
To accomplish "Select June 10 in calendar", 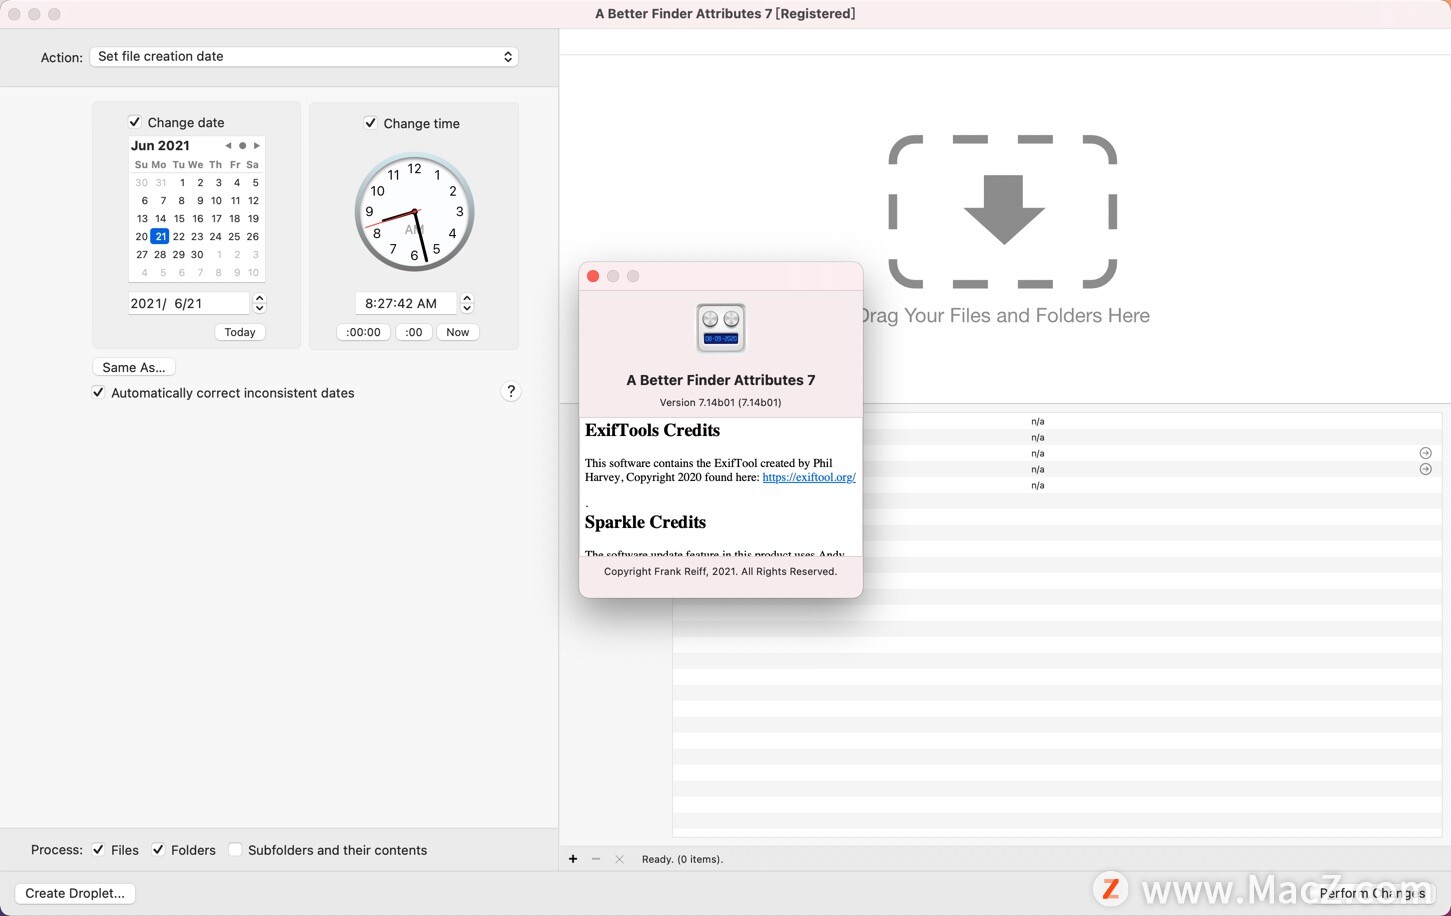I will (x=216, y=201).
